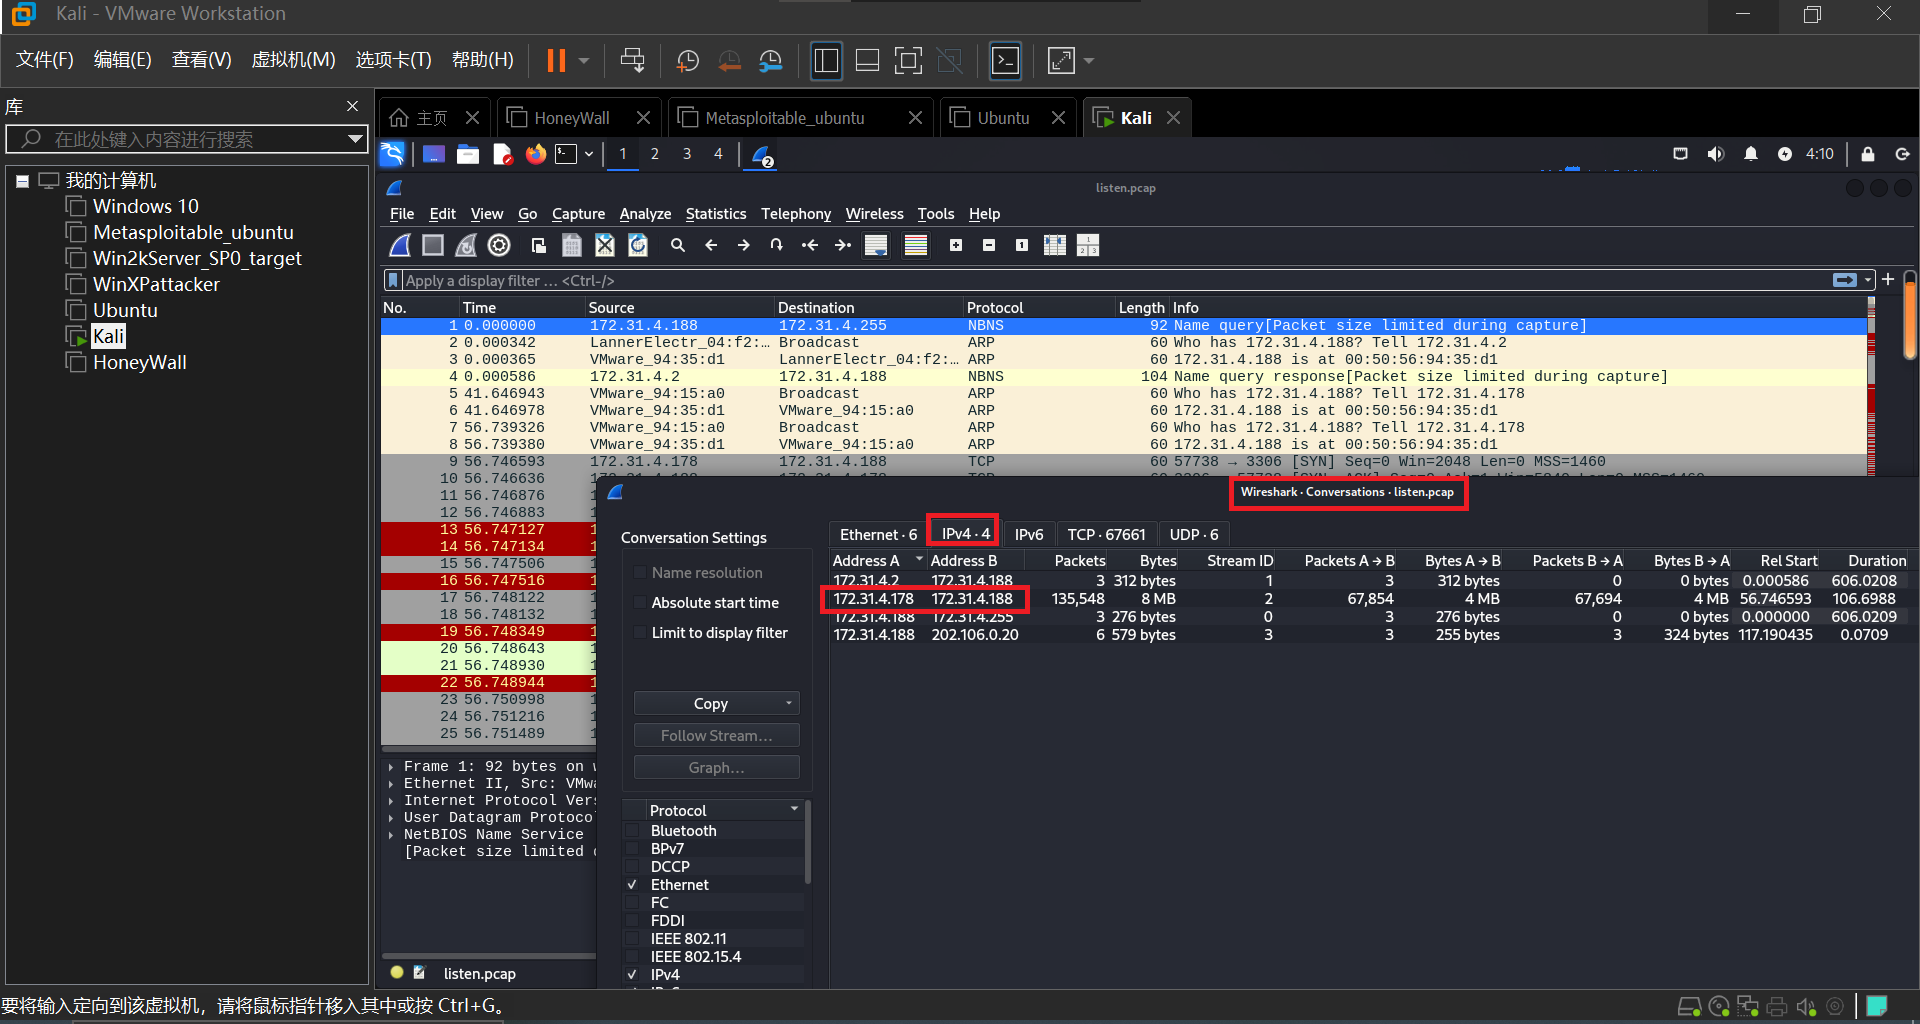The height and width of the screenshot is (1024, 1920).
Task: Switch to the Metasploitable_ubuntu VM tab
Action: pyautogui.click(x=799, y=118)
